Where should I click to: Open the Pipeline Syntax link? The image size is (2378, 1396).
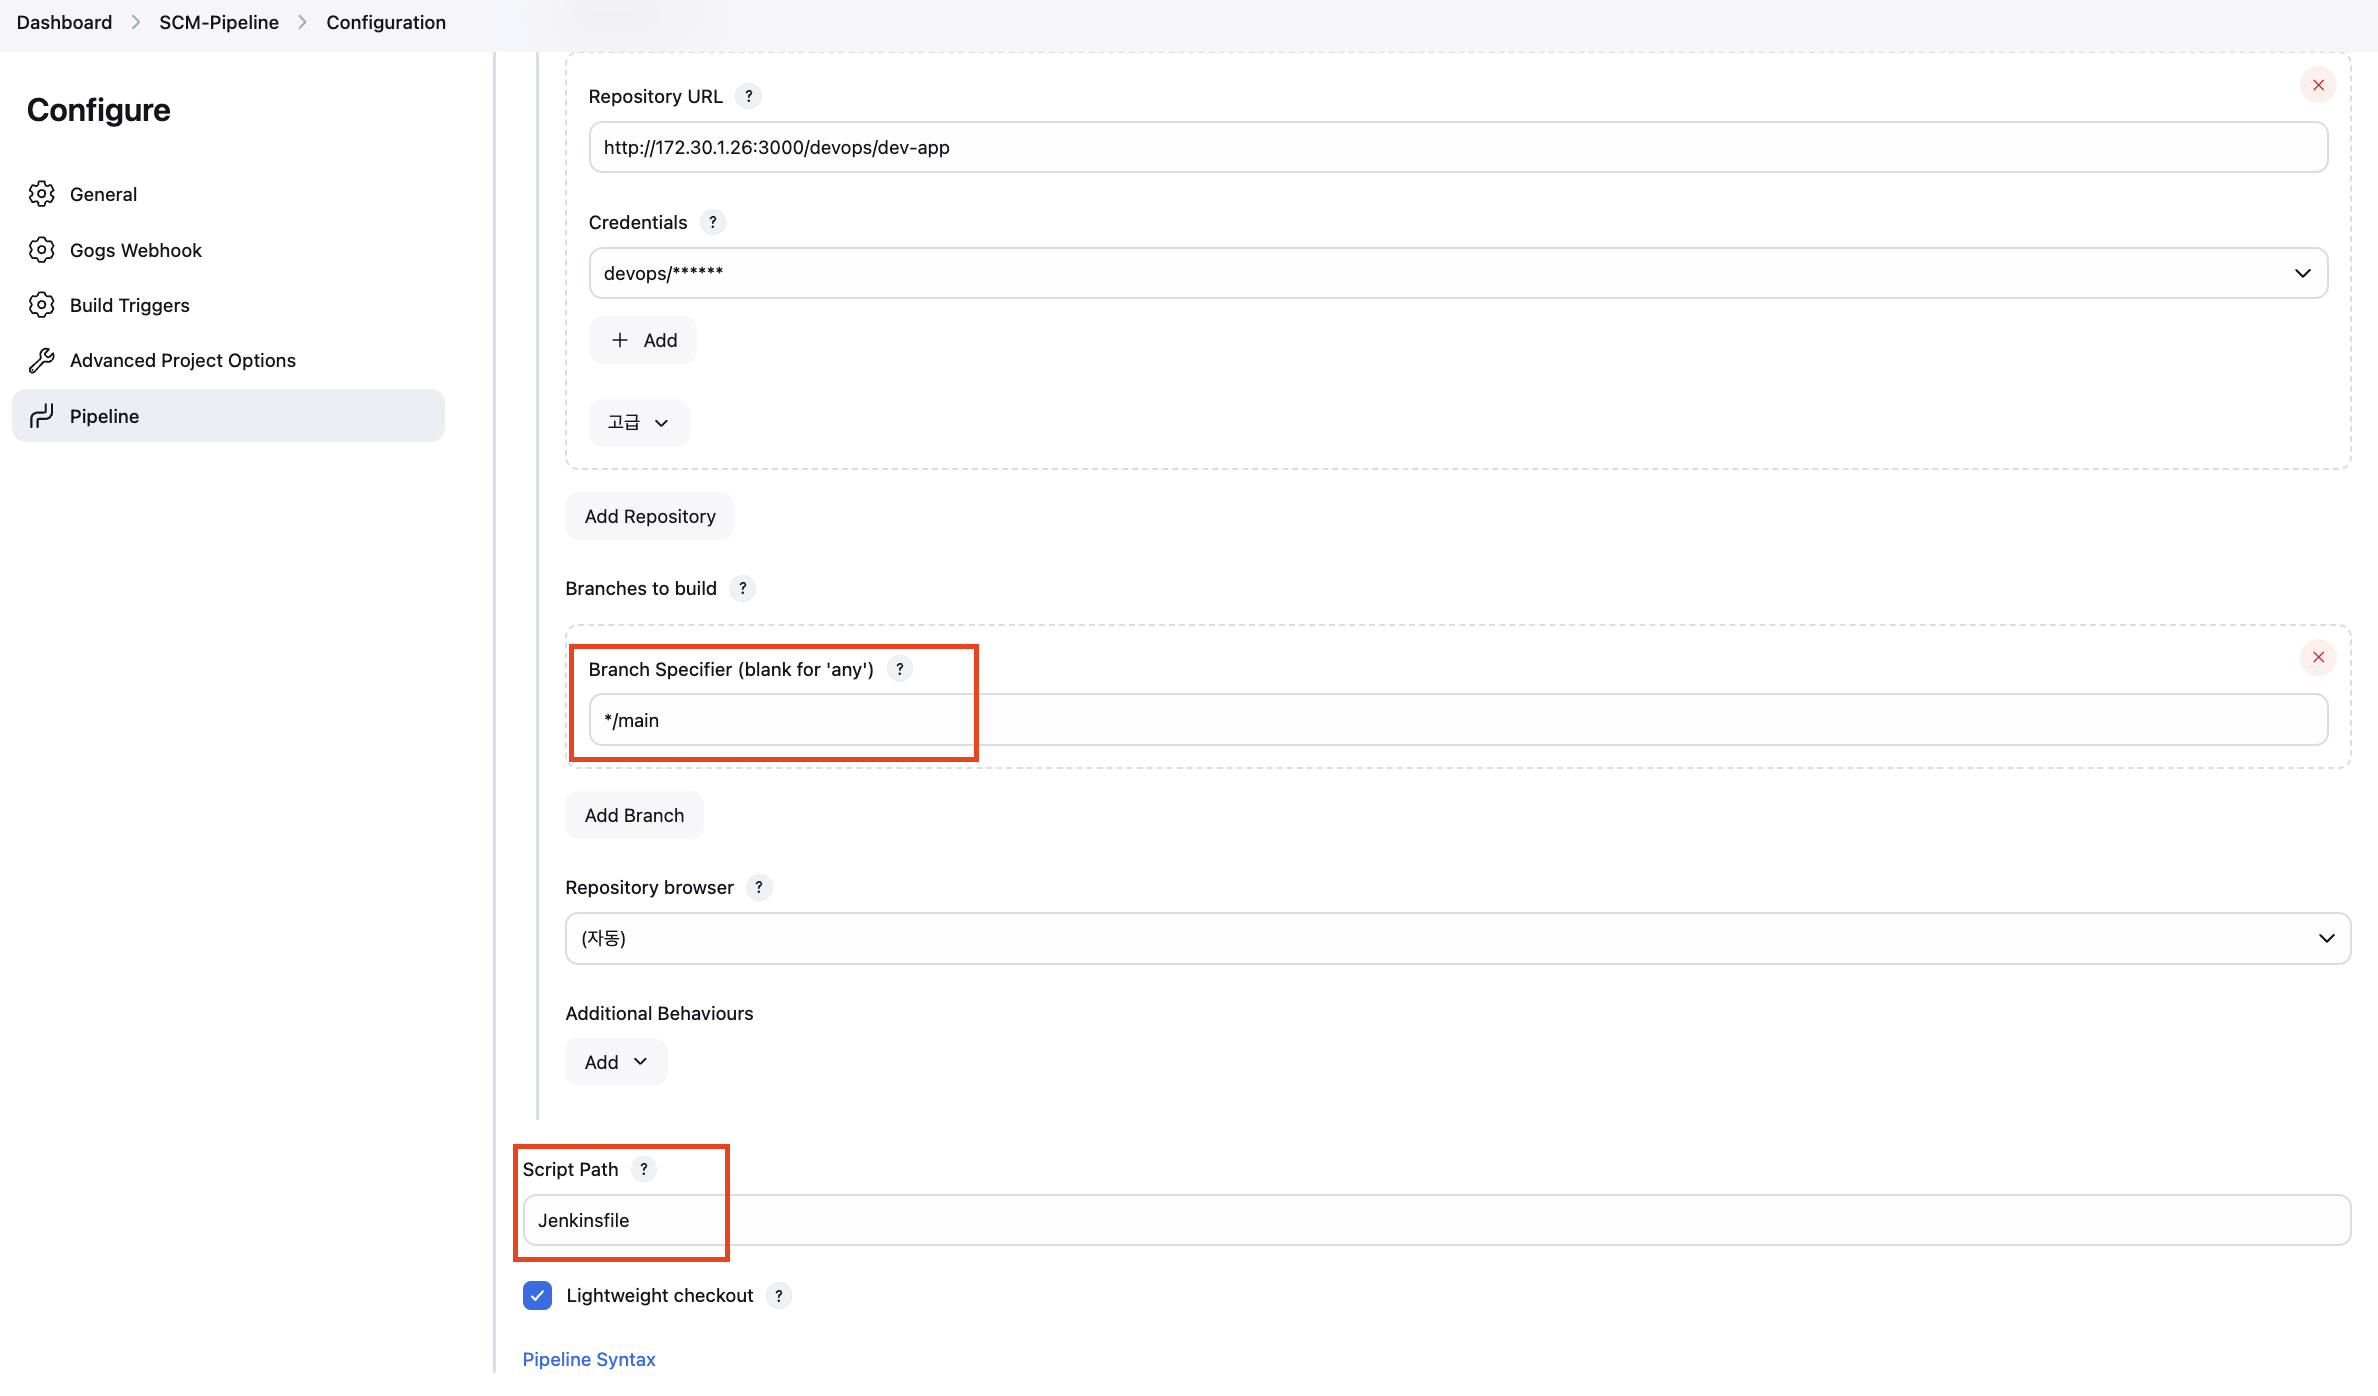[x=588, y=1359]
